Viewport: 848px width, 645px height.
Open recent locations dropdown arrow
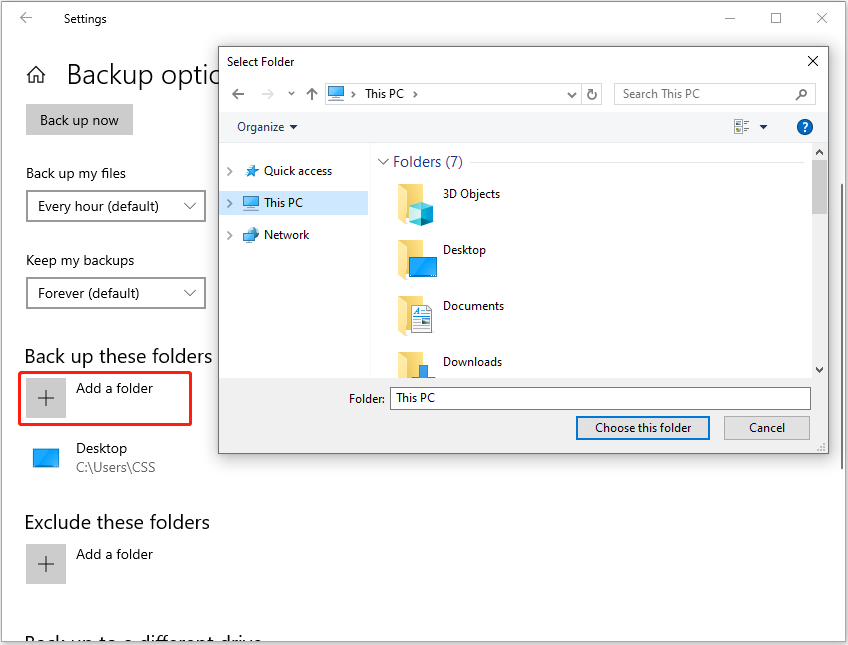(x=292, y=94)
